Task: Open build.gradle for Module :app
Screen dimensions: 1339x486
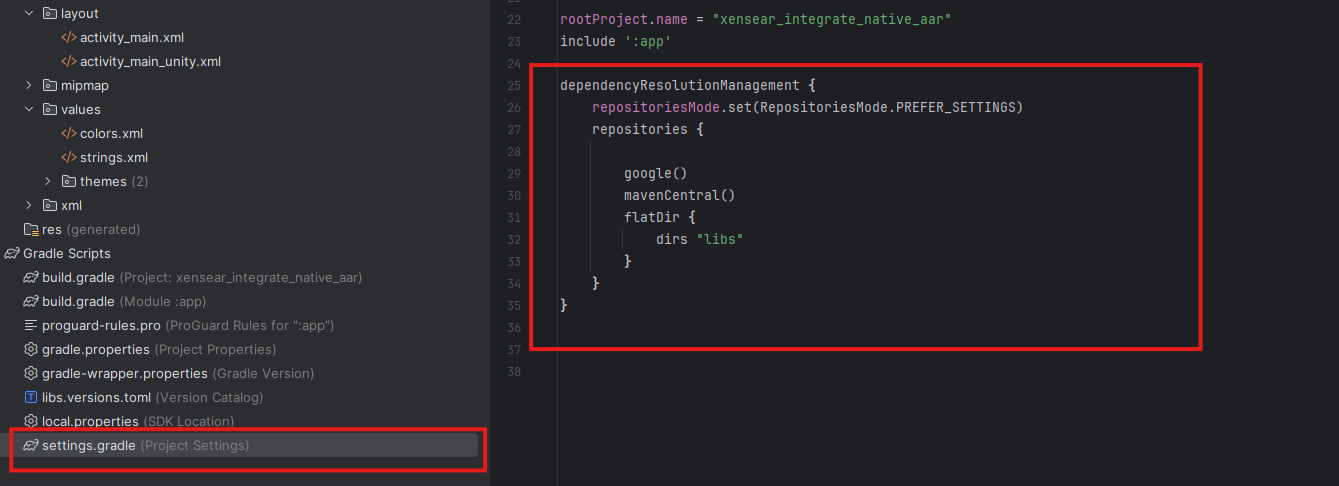Action: pos(78,301)
